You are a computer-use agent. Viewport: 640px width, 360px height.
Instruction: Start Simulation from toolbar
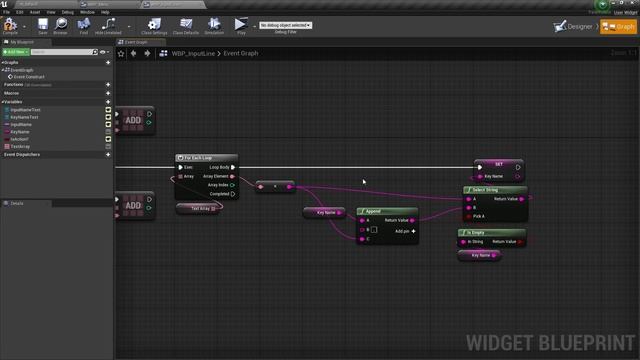(214, 25)
